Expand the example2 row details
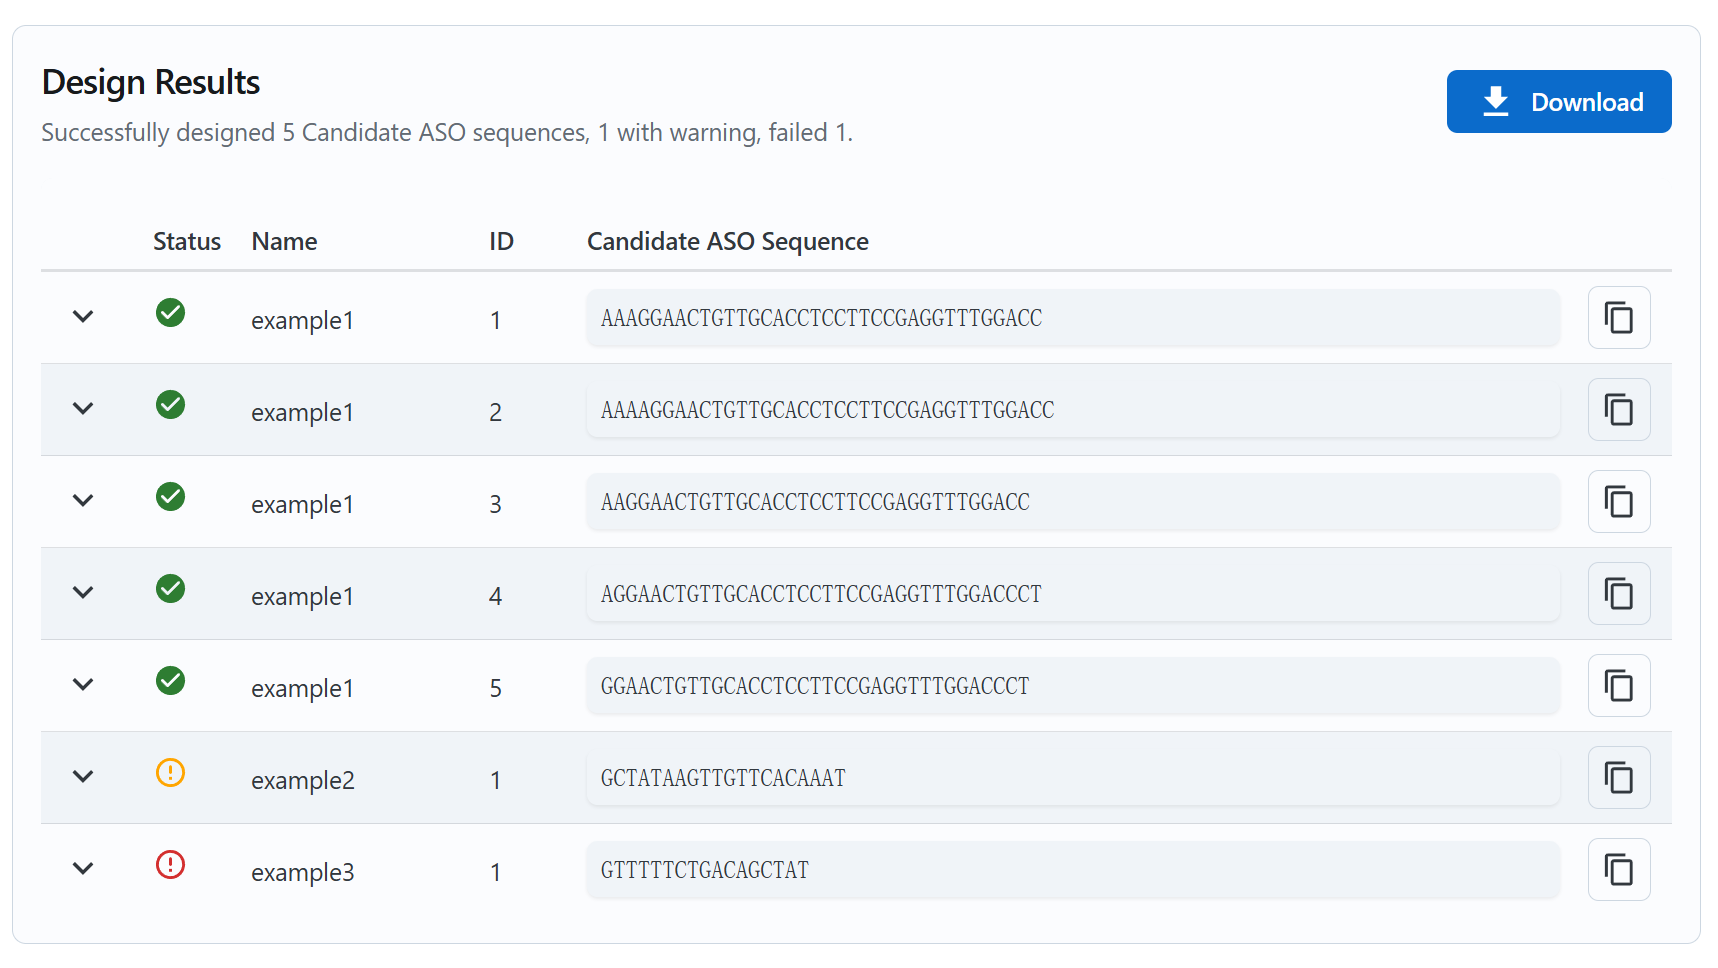Viewport: 1718px width, 968px height. (x=83, y=777)
